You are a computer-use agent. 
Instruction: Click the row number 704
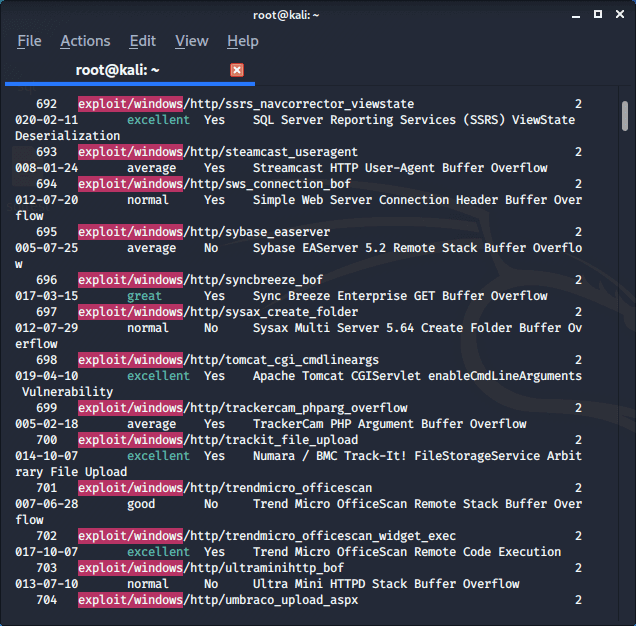[x=47, y=600]
